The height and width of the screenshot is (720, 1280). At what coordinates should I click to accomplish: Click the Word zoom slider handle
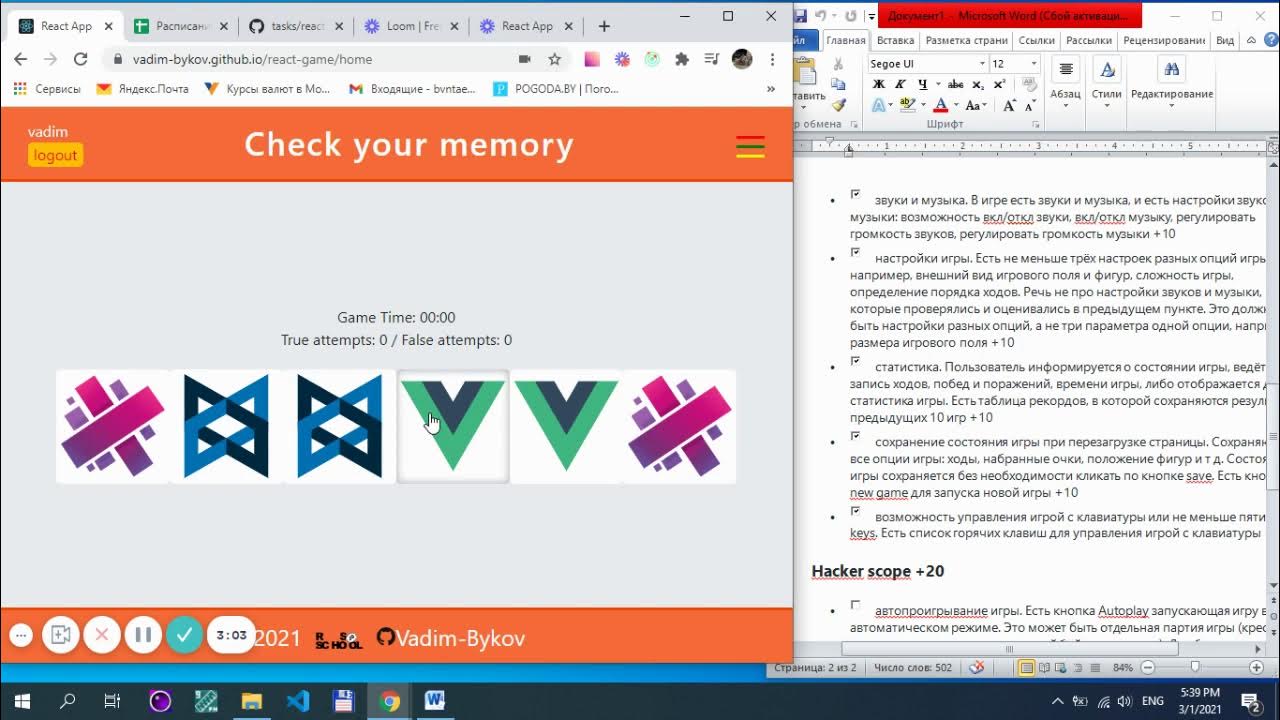point(1195,667)
